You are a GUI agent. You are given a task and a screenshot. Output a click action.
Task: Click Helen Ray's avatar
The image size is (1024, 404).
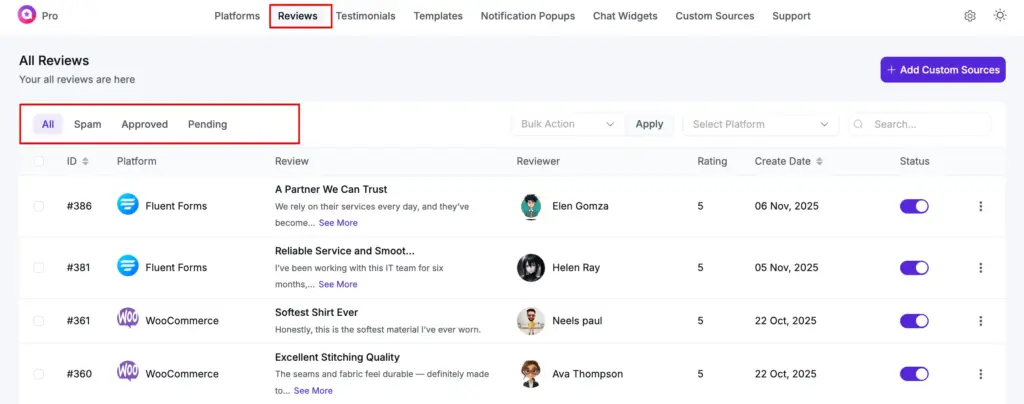(x=531, y=268)
